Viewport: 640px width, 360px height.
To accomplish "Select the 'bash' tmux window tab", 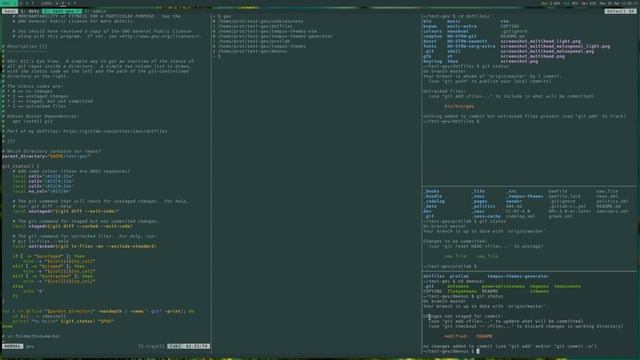I will [x=9, y=11].
